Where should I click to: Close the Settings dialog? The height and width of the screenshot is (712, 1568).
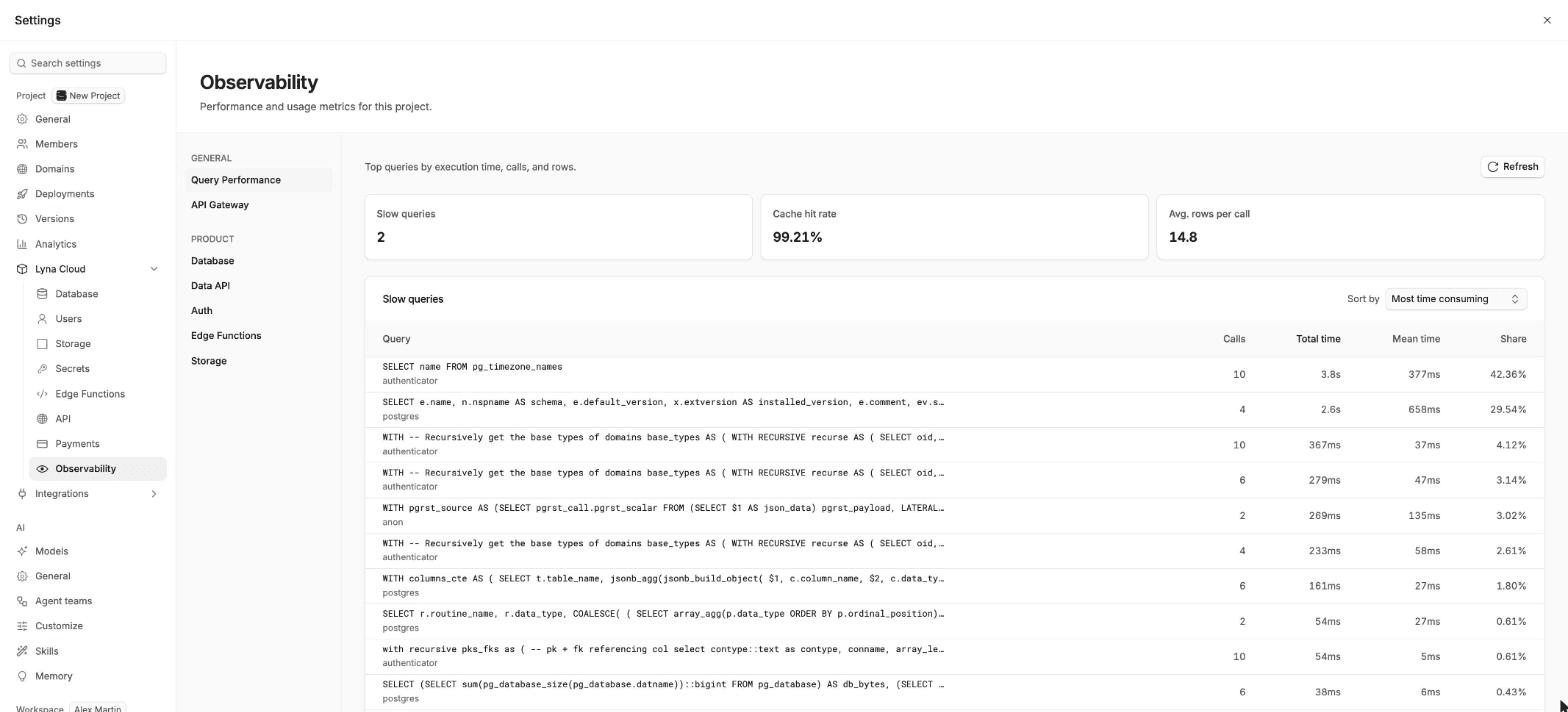[x=1547, y=20]
